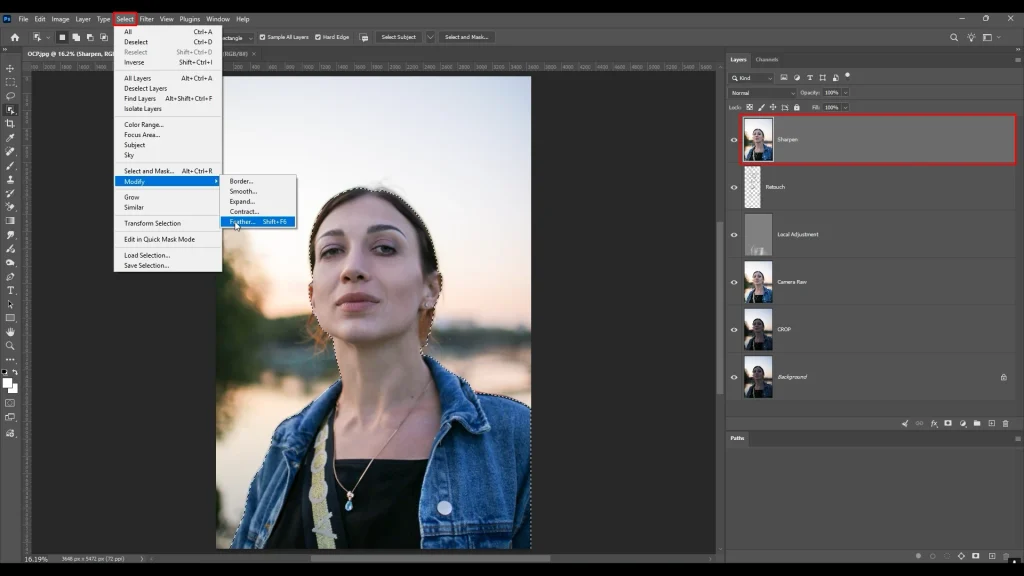Open the Filter menu
1024x576 pixels.
146,19
